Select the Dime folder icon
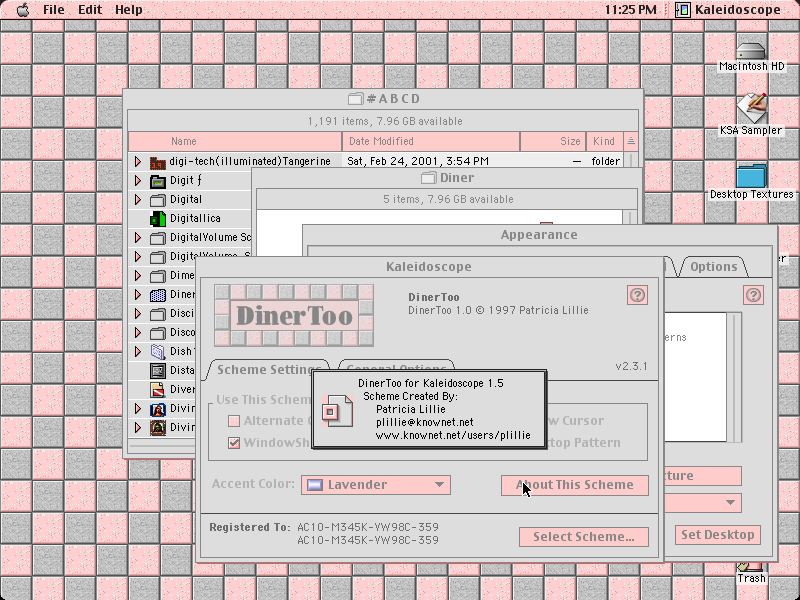Viewport: 800px width, 600px height. pos(158,276)
